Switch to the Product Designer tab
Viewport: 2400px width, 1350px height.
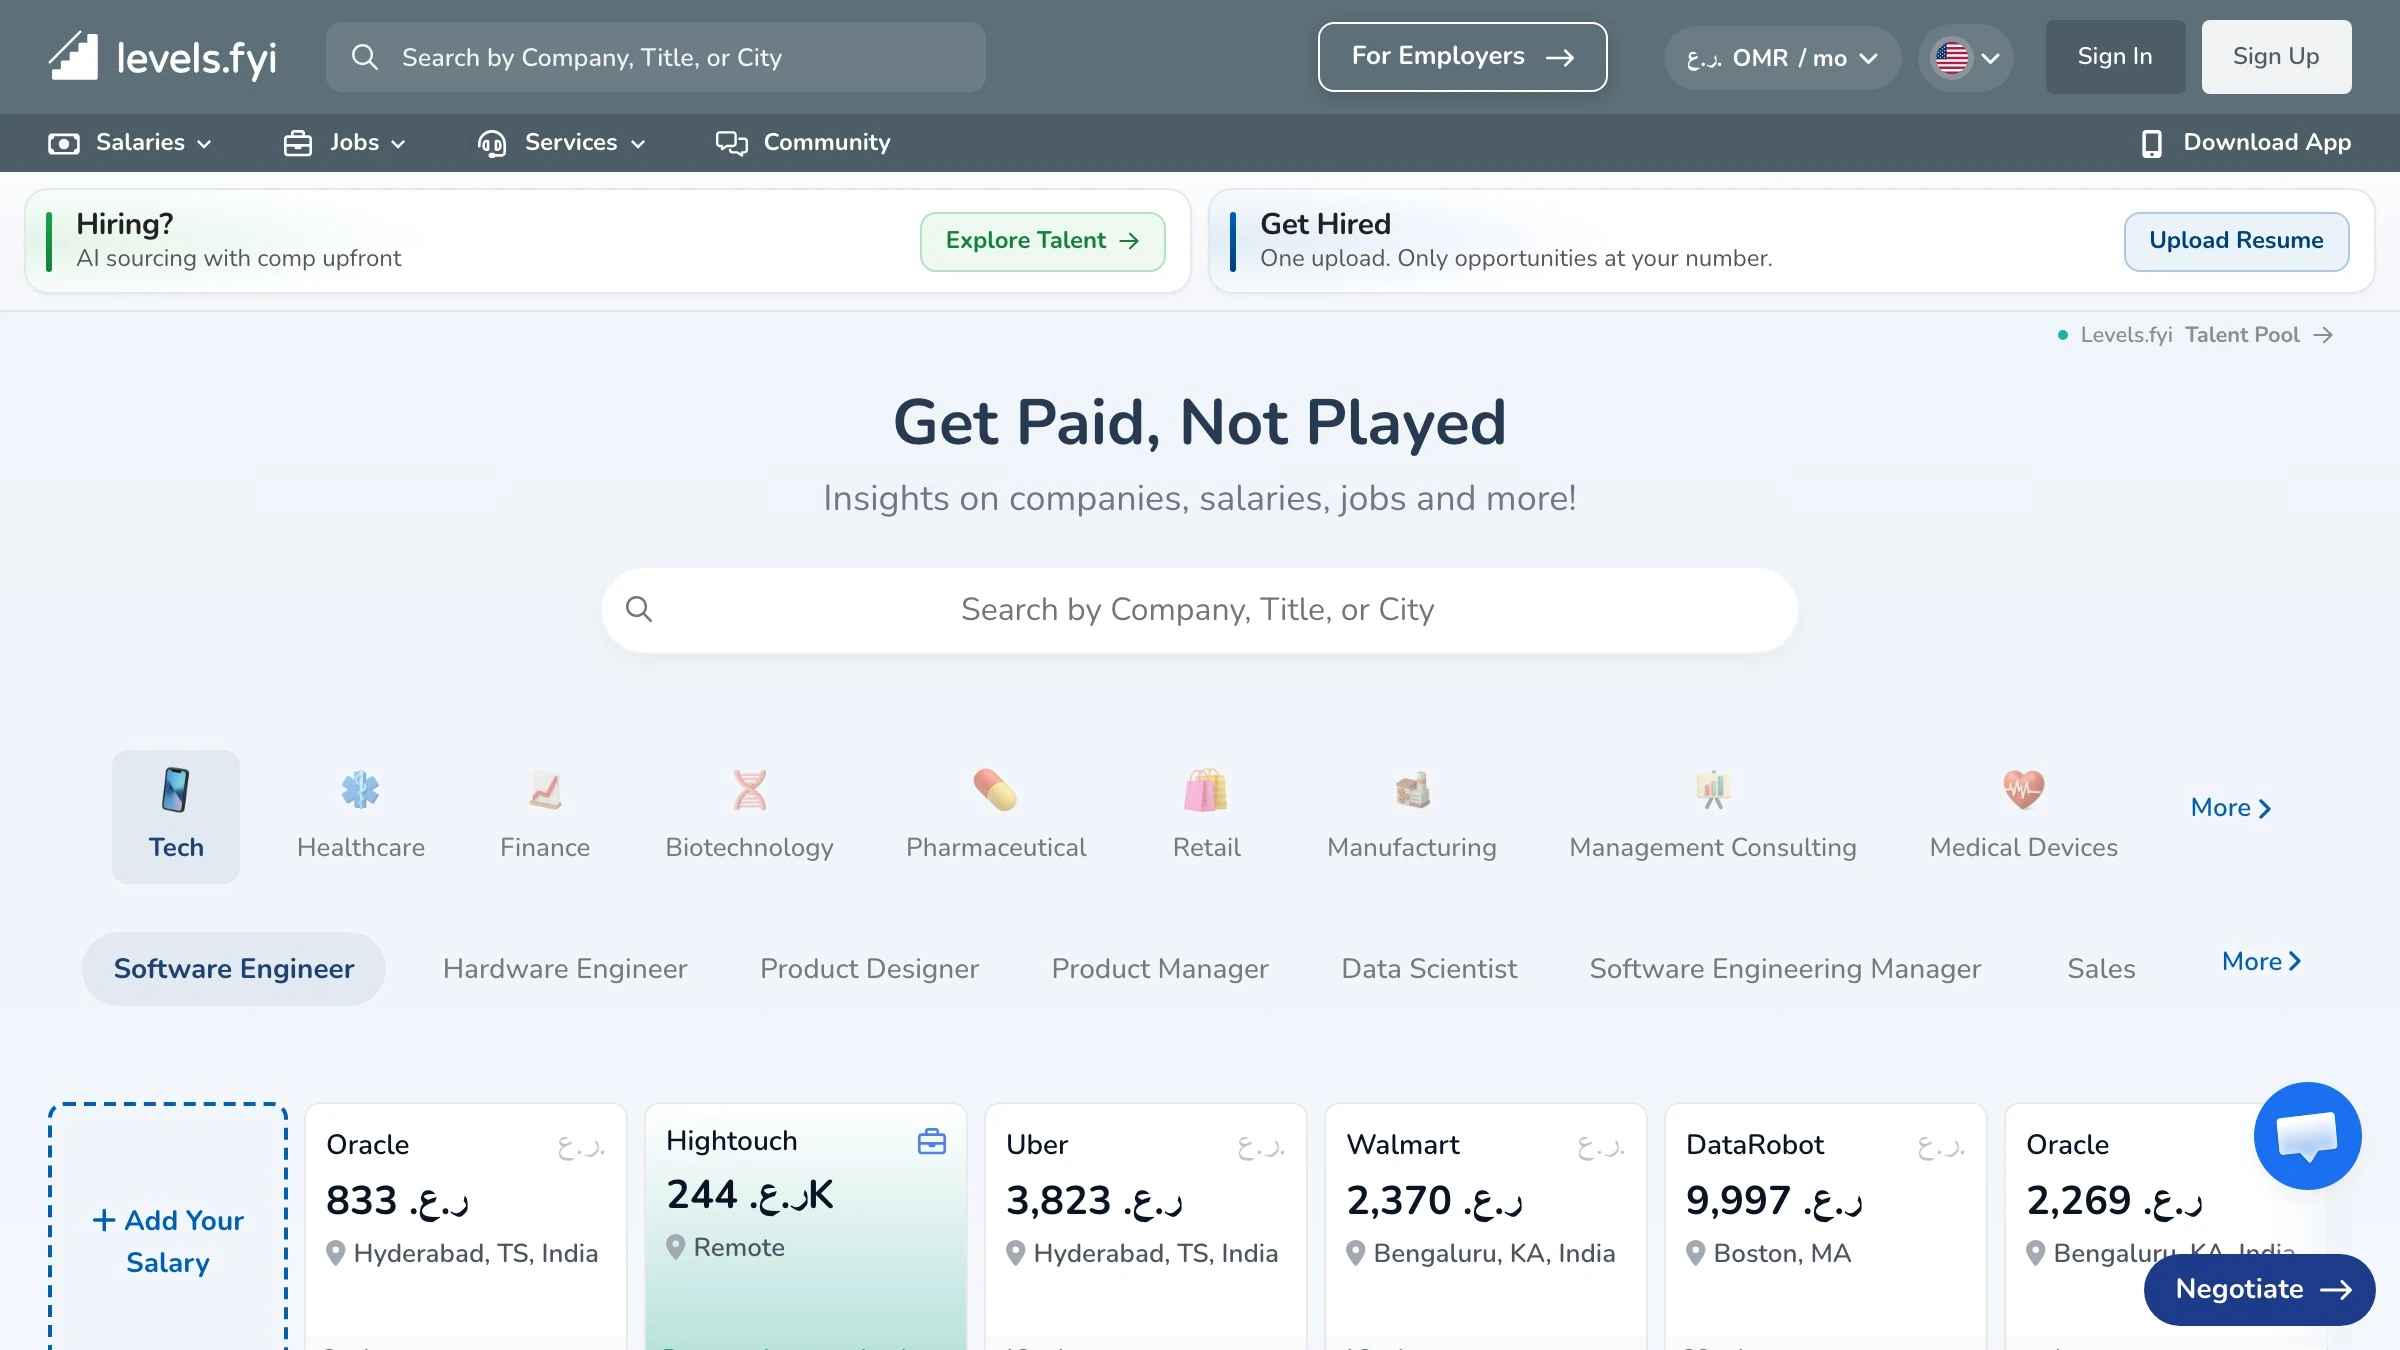[869, 969]
